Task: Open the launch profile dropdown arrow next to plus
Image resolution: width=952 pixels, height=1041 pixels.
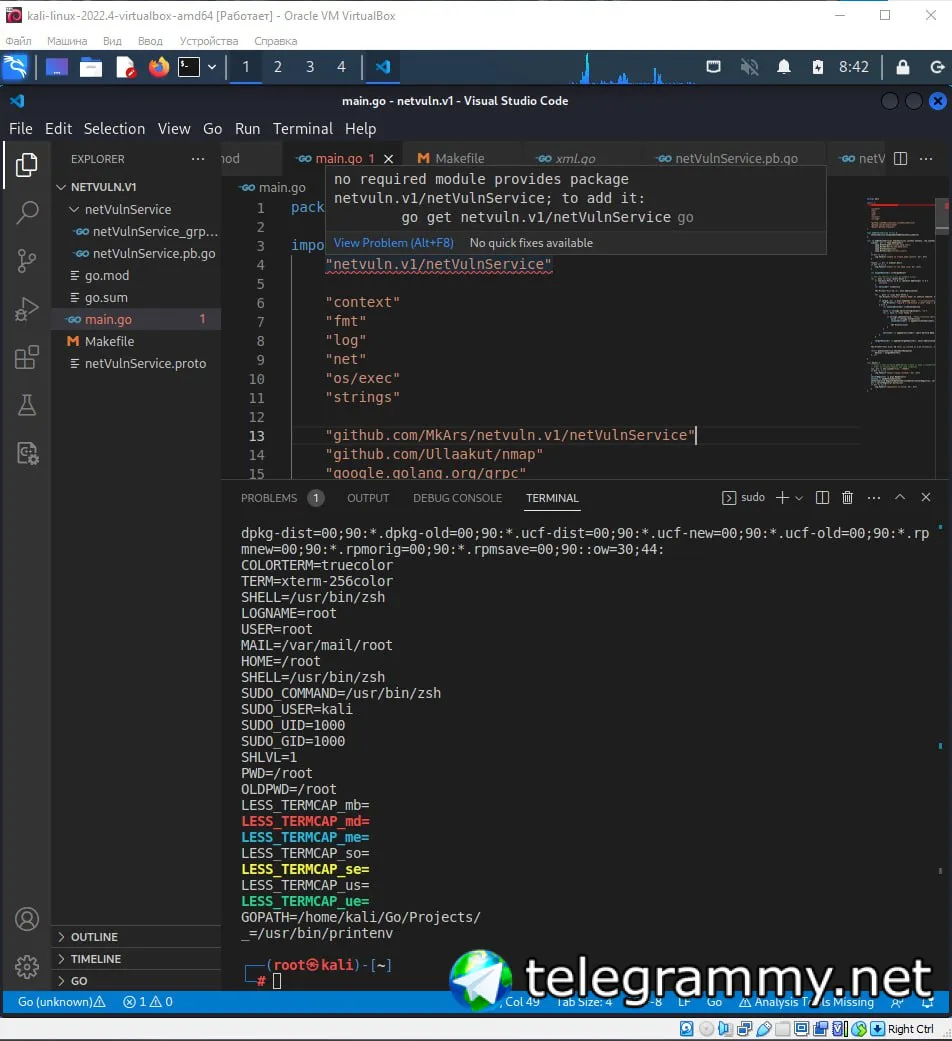Action: tap(799, 498)
